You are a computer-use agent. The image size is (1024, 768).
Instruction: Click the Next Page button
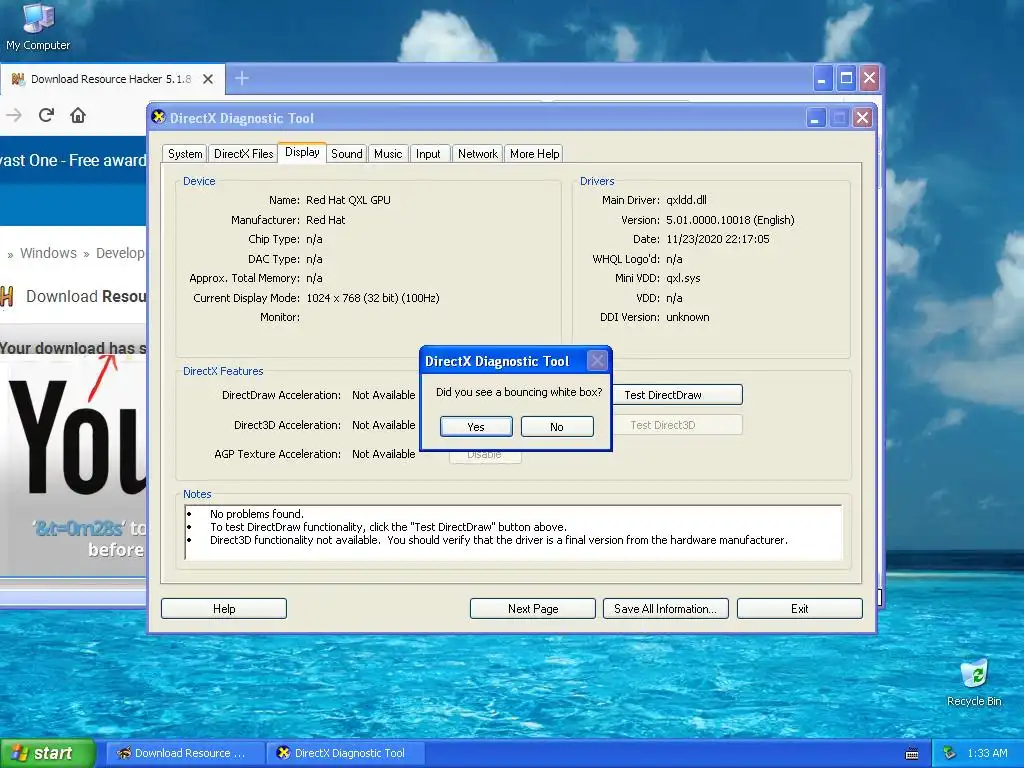click(533, 608)
